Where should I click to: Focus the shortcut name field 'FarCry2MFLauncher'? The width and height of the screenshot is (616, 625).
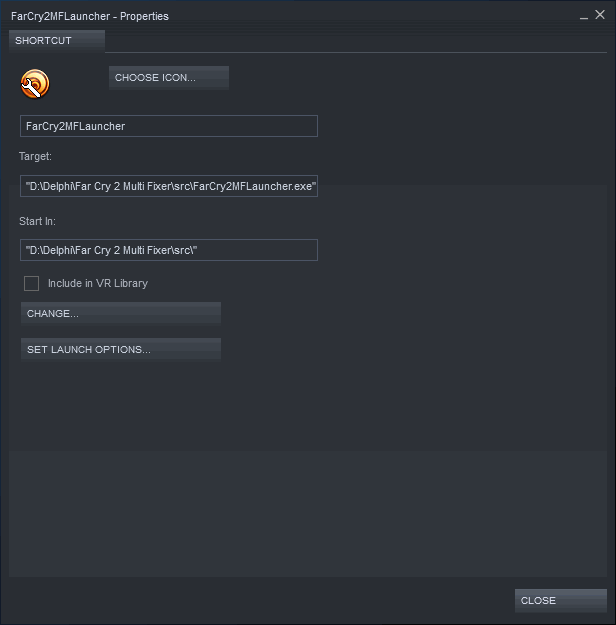[168, 126]
